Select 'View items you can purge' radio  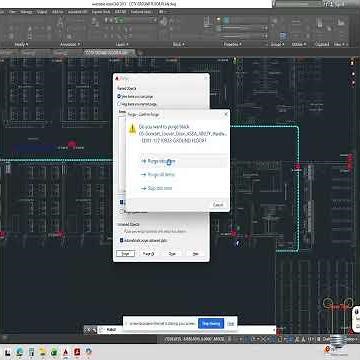coord(119,96)
